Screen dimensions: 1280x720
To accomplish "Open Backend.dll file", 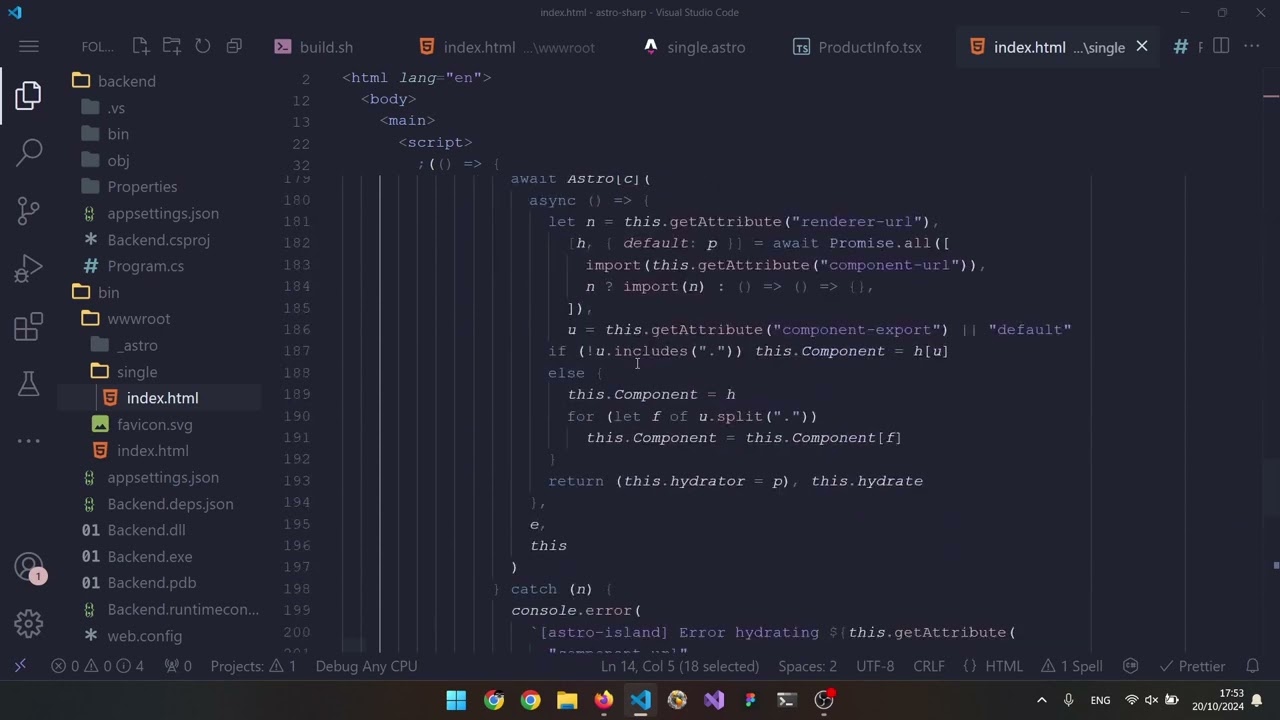I will [x=146, y=530].
